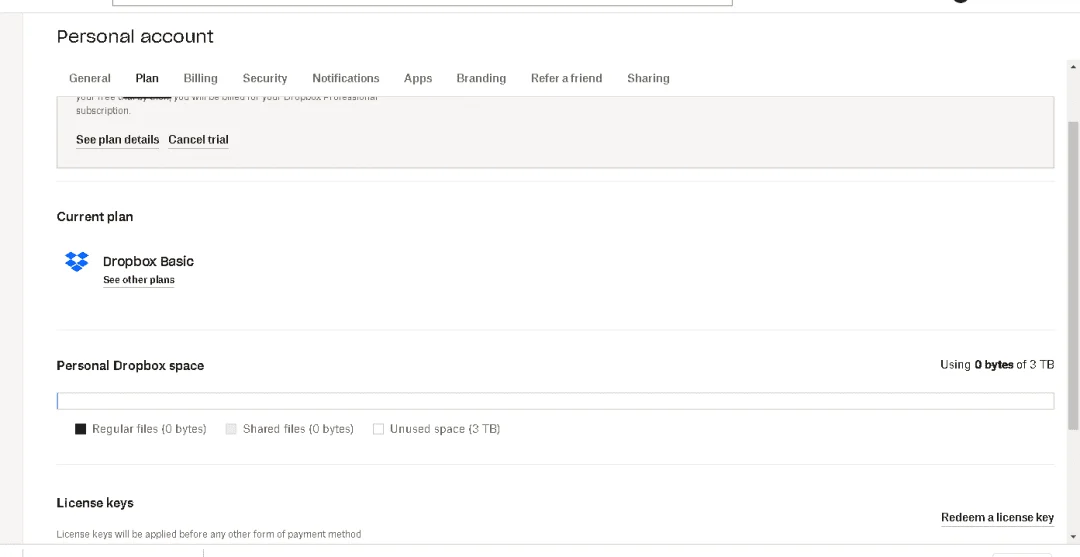Open the Apps tab
1080x557 pixels.
[418, 78]
